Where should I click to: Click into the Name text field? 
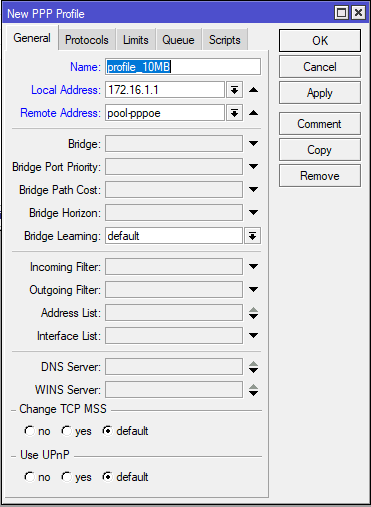point(183,67)
